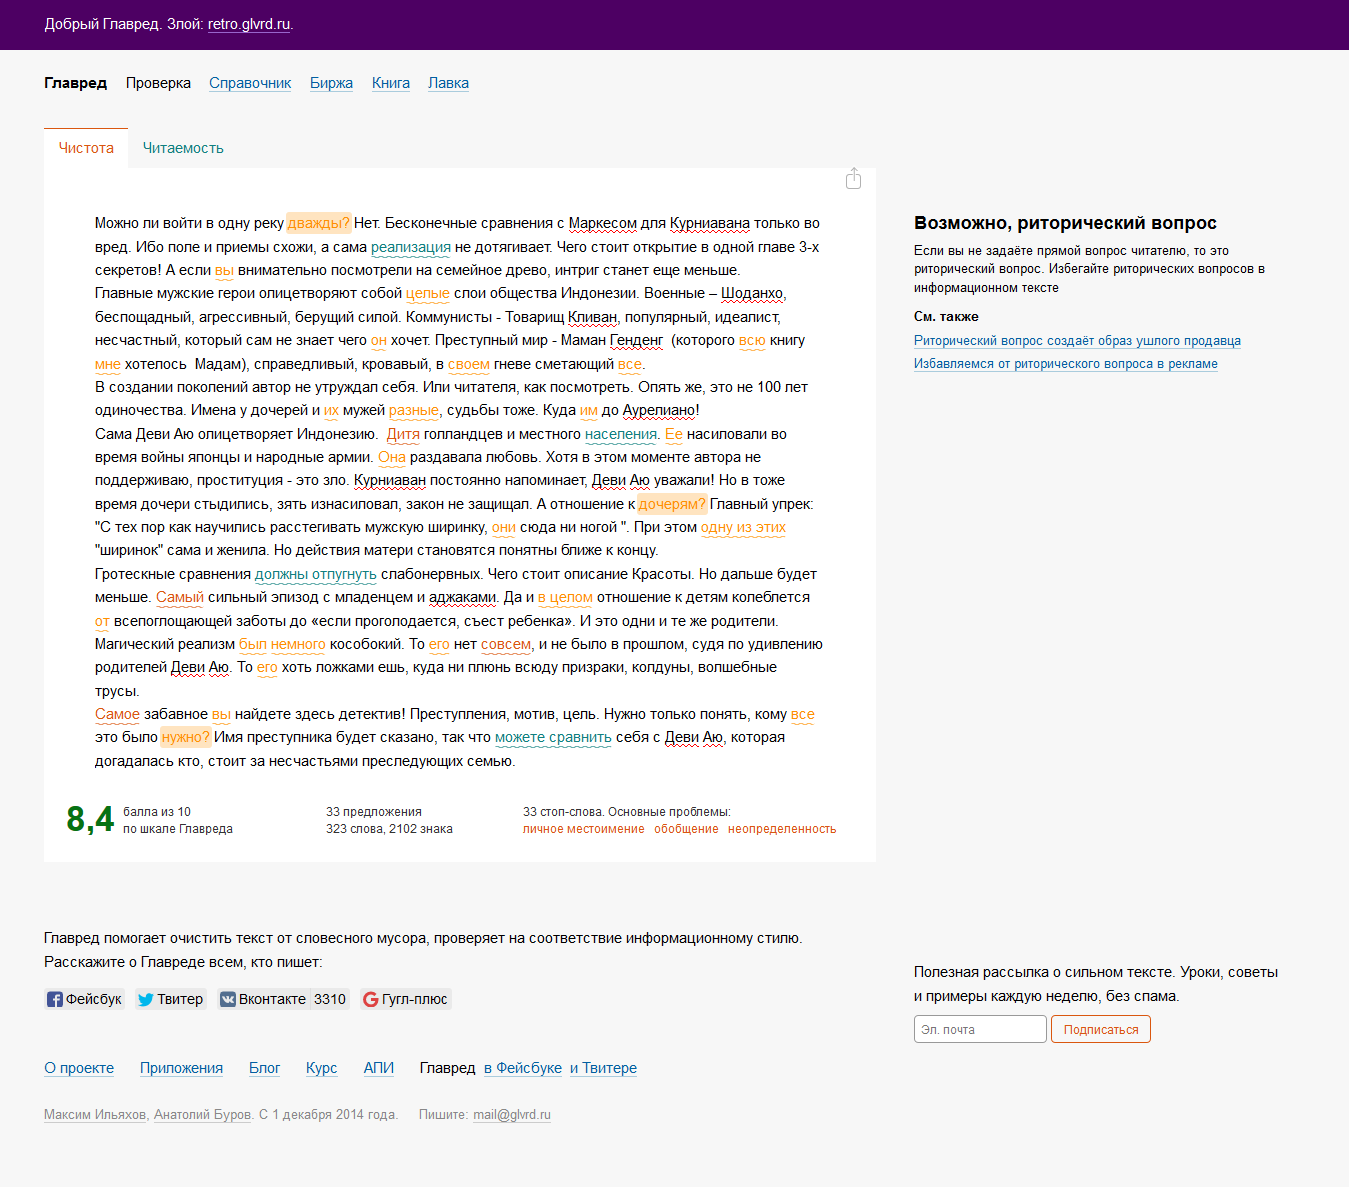Image resolution: width=1349 pixels, height=1187 pixels.
Task: Share via the Твитер button
Action: coord(170,999)
